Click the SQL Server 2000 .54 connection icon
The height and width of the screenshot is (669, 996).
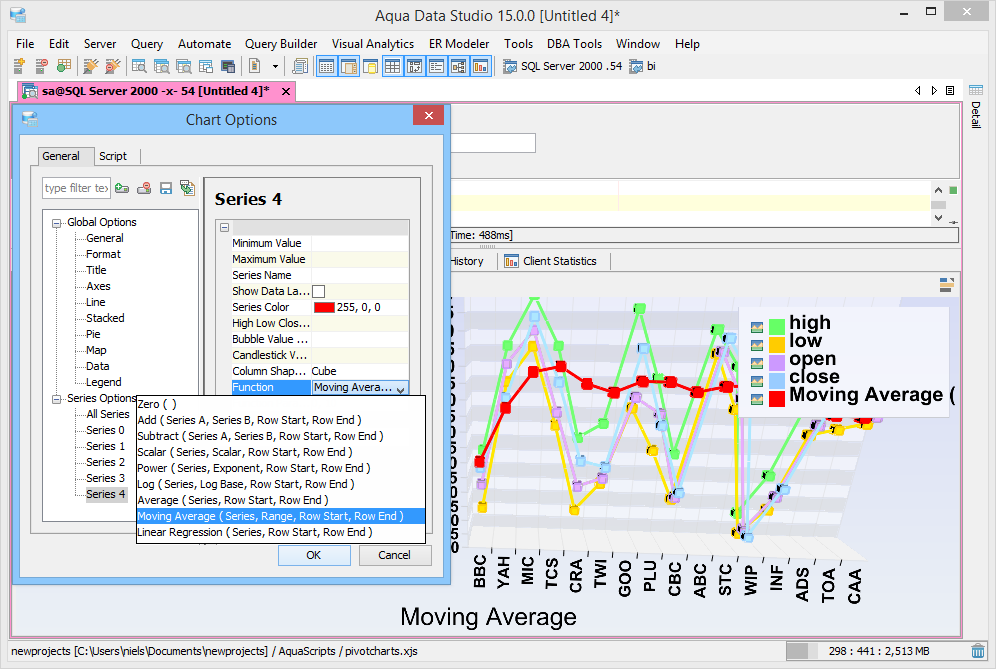pos(509,66)
